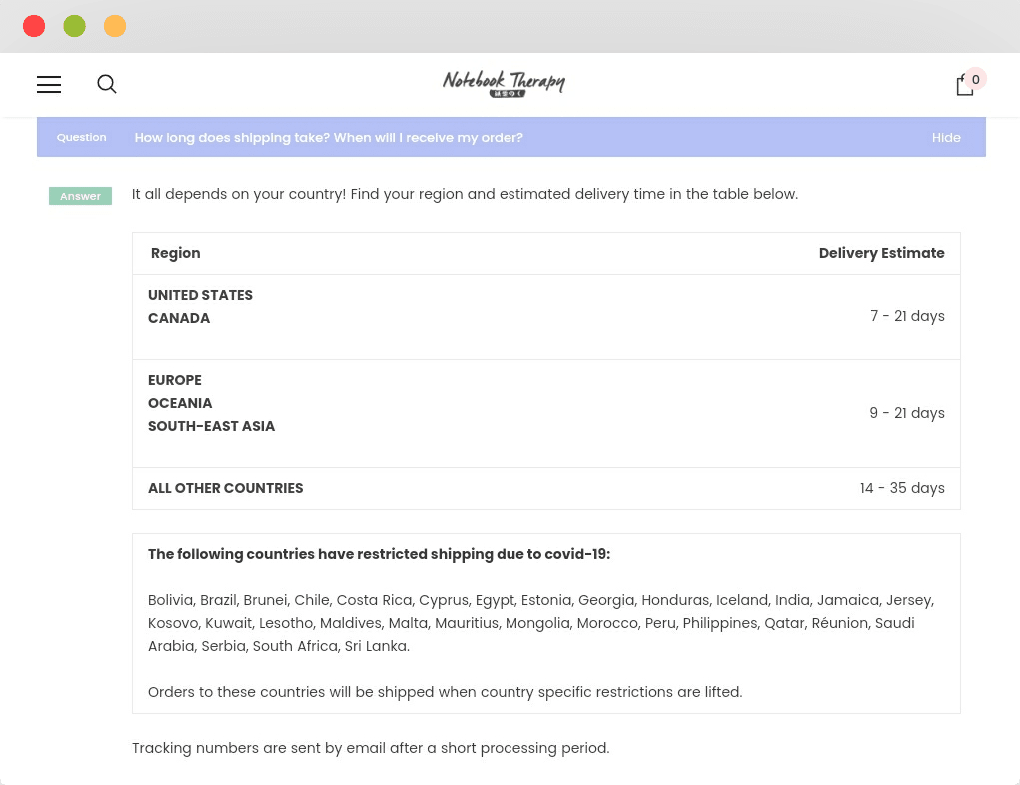Click the restricted shipping covid-19 heading
Screen dimensions: 1020x785
[x=379, y=554]
